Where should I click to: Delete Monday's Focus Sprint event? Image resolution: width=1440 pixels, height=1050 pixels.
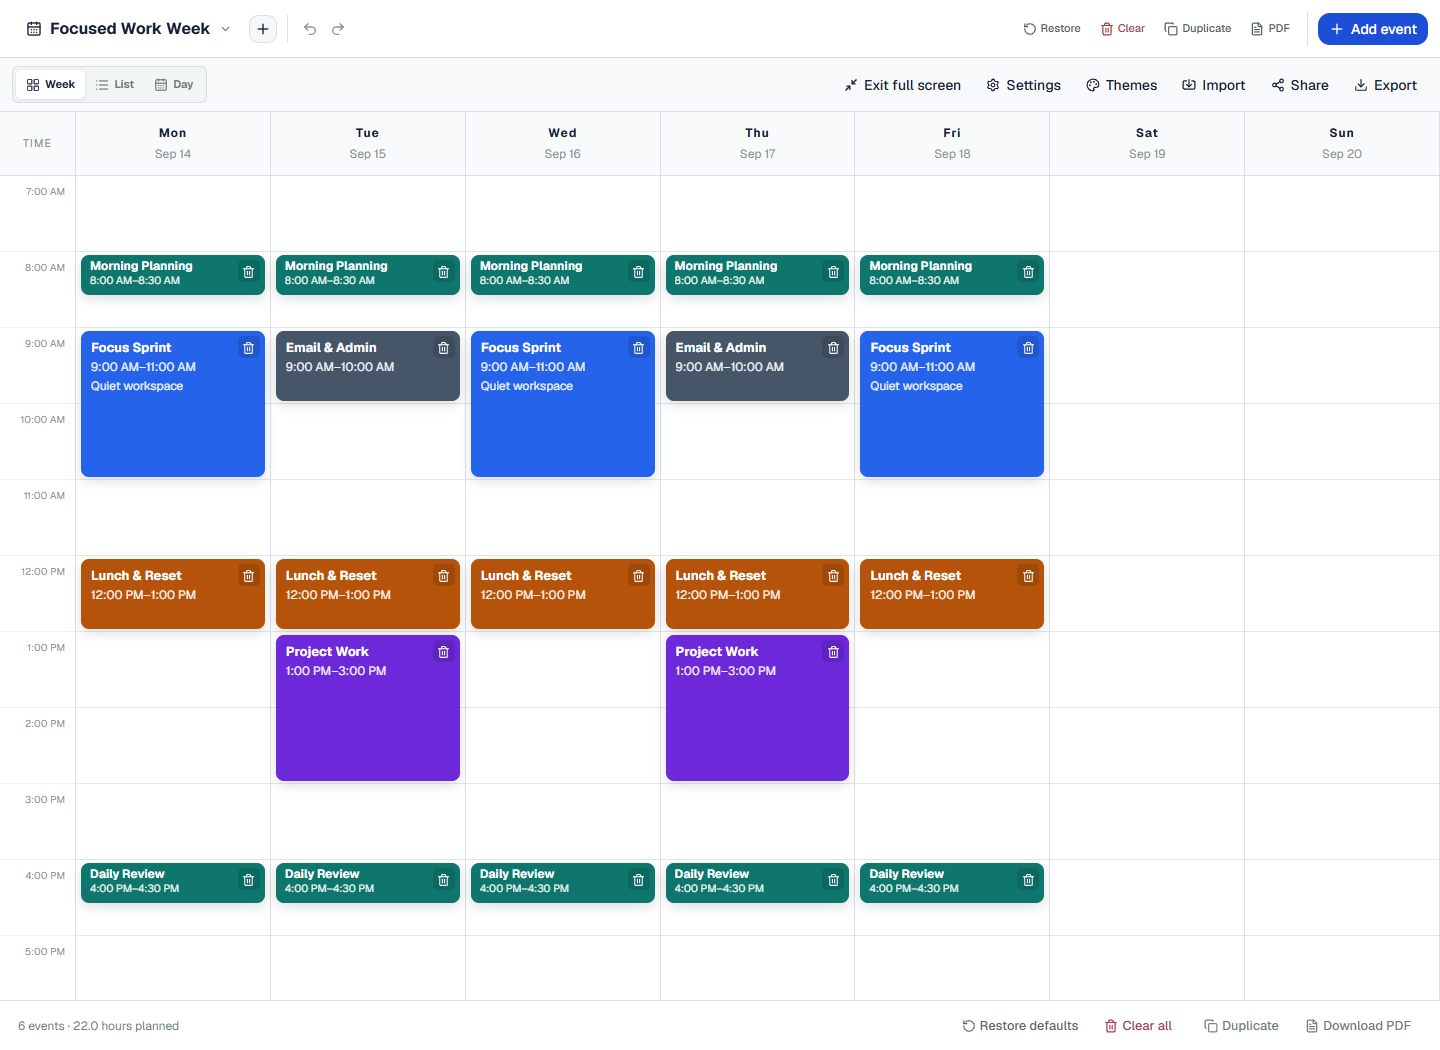pos(249,348)
